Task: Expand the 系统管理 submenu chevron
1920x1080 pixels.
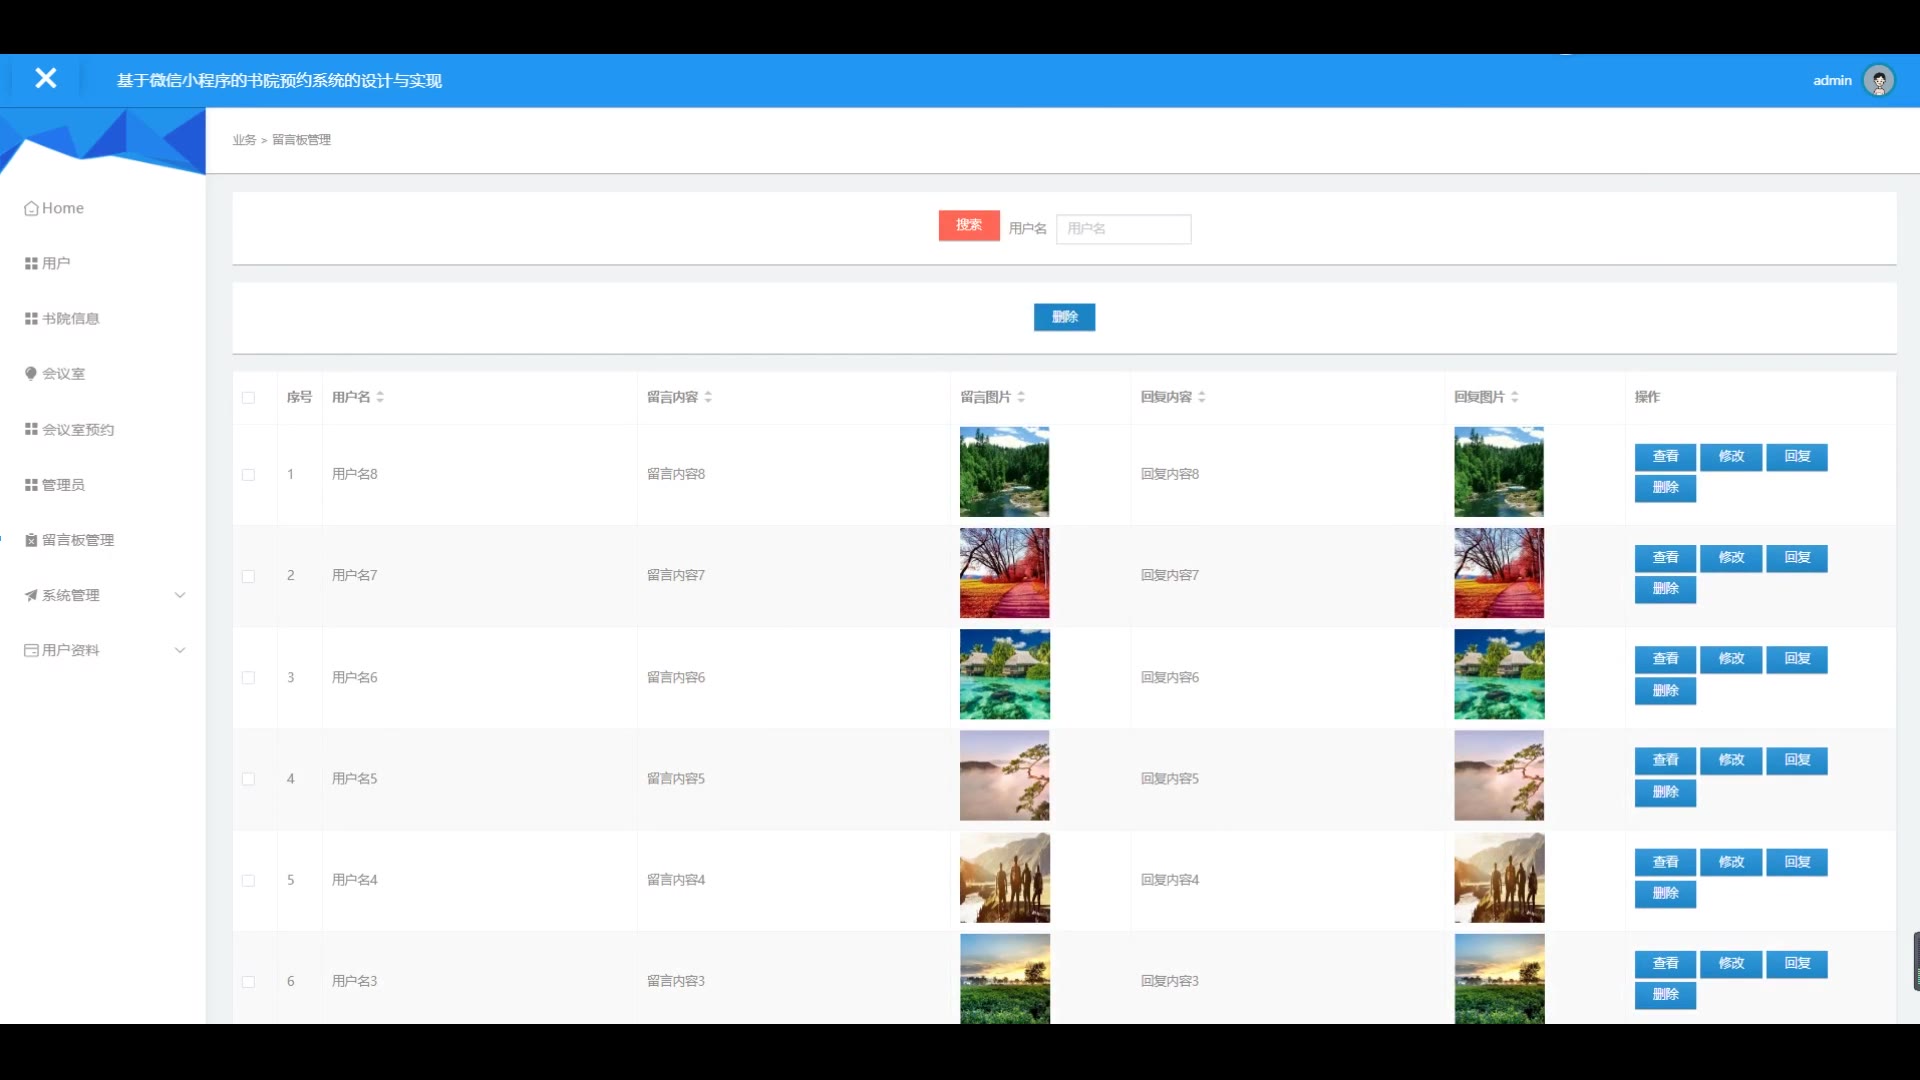Action: (180, 595)
